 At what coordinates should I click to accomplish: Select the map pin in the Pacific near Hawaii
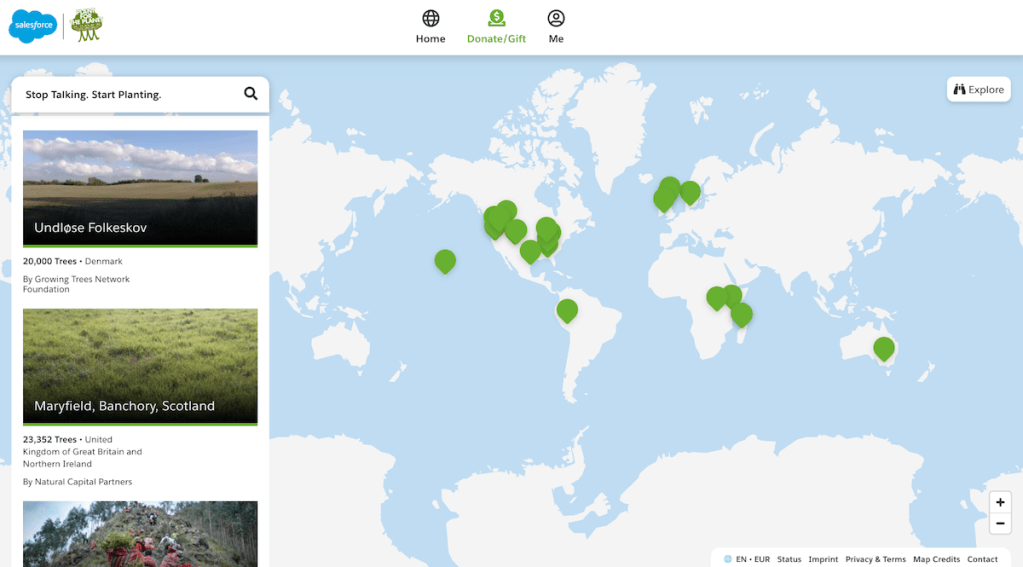click(445, 260)
